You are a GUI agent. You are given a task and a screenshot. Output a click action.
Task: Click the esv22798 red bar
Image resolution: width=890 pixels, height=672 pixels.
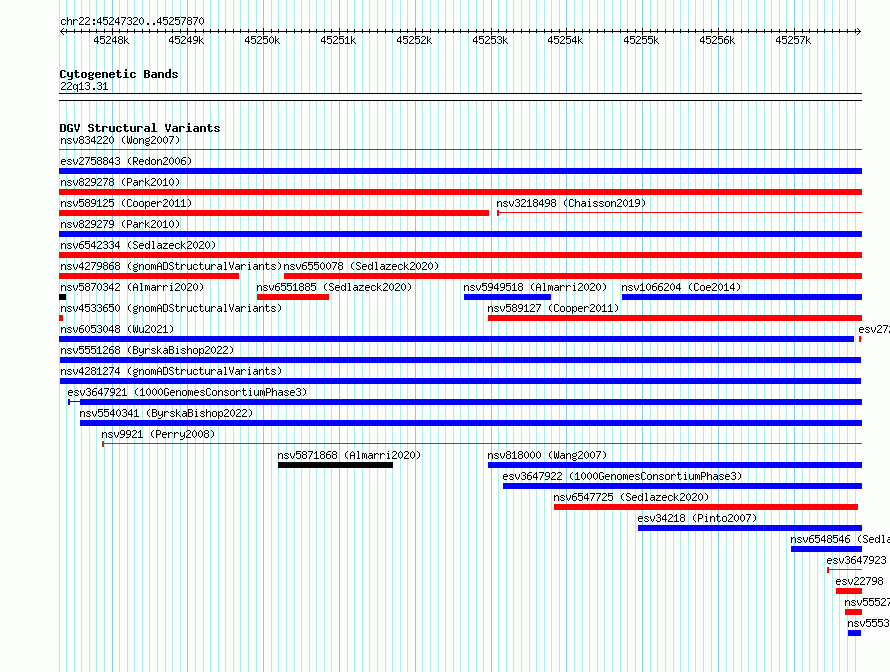(849, 591)
